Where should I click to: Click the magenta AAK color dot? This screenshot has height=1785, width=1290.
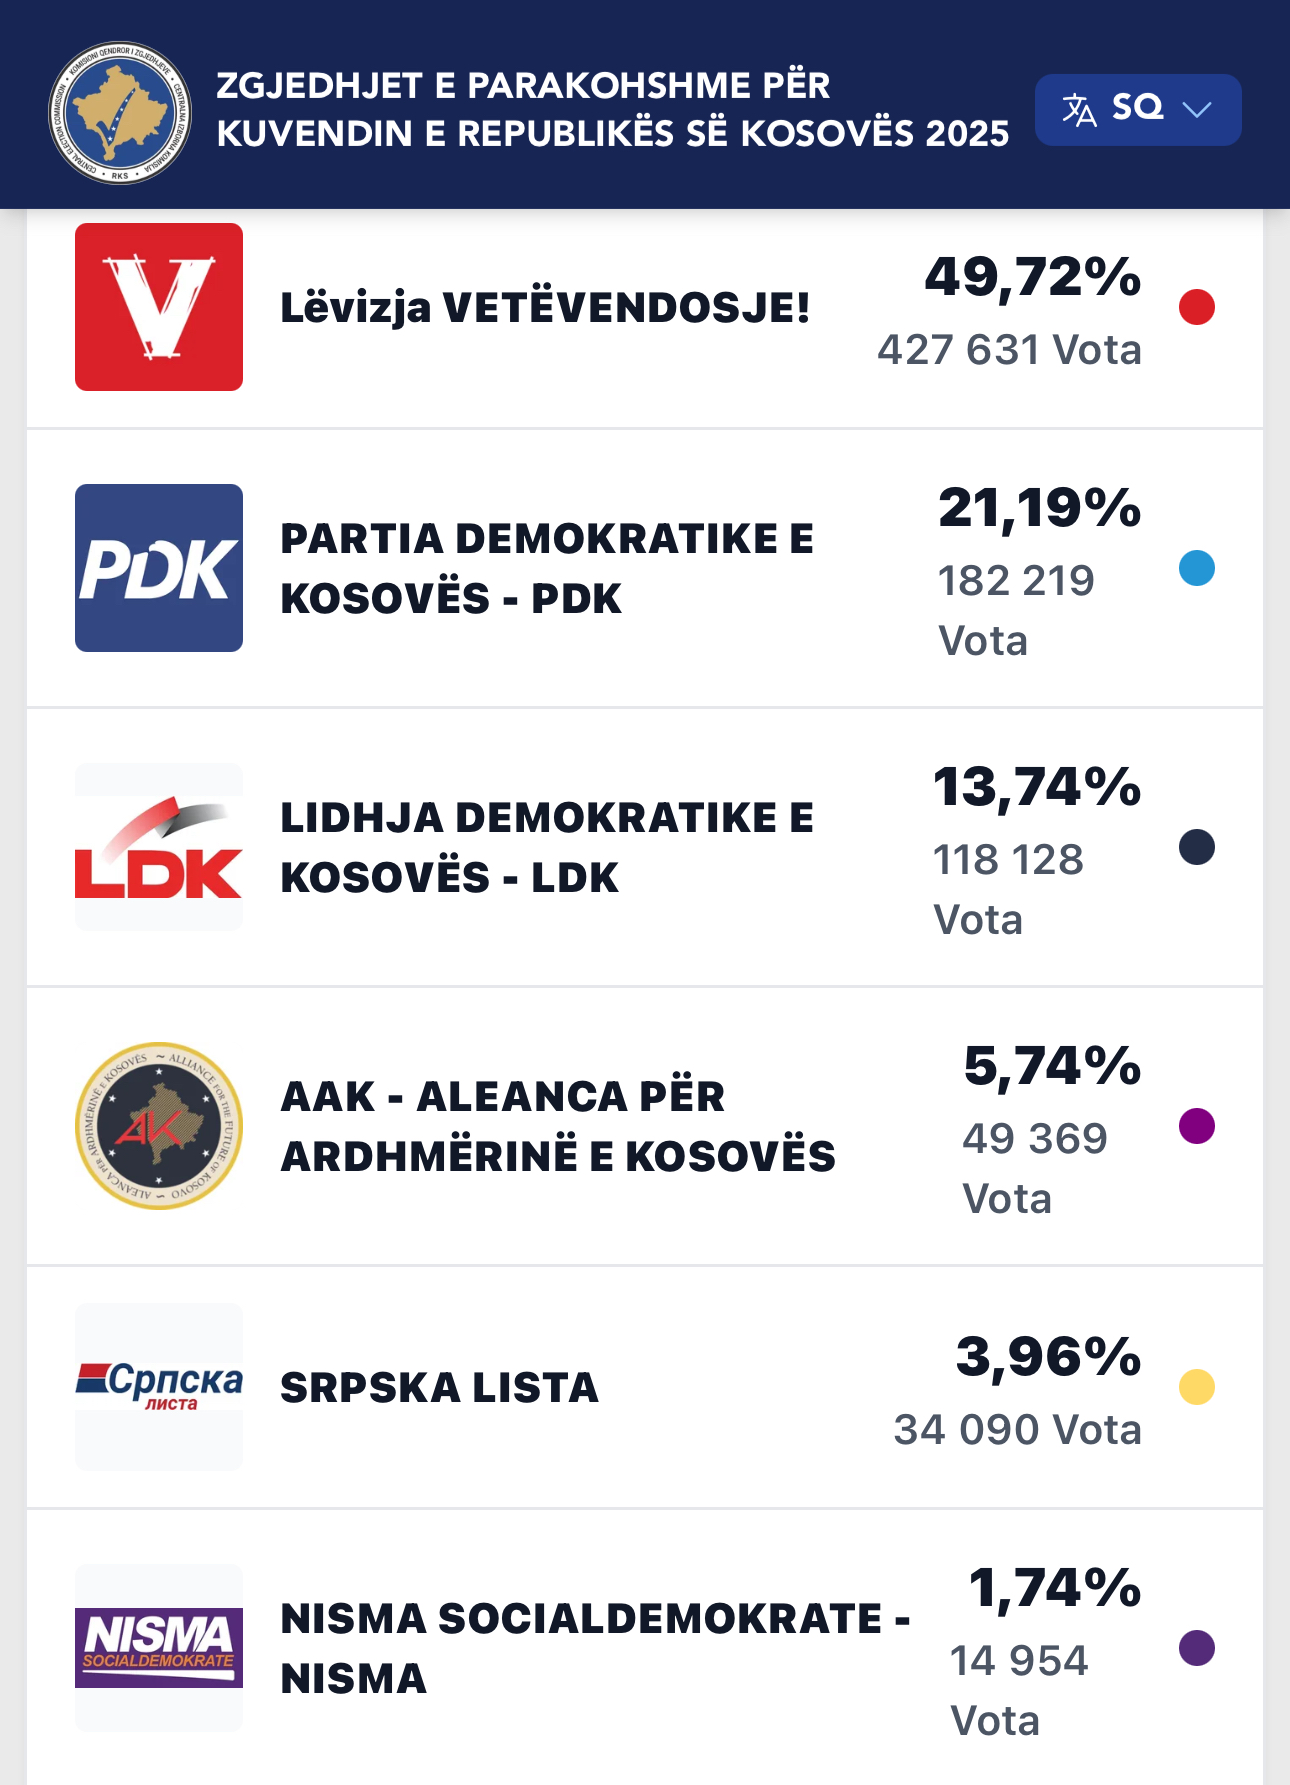[x=1197, y=1126]
